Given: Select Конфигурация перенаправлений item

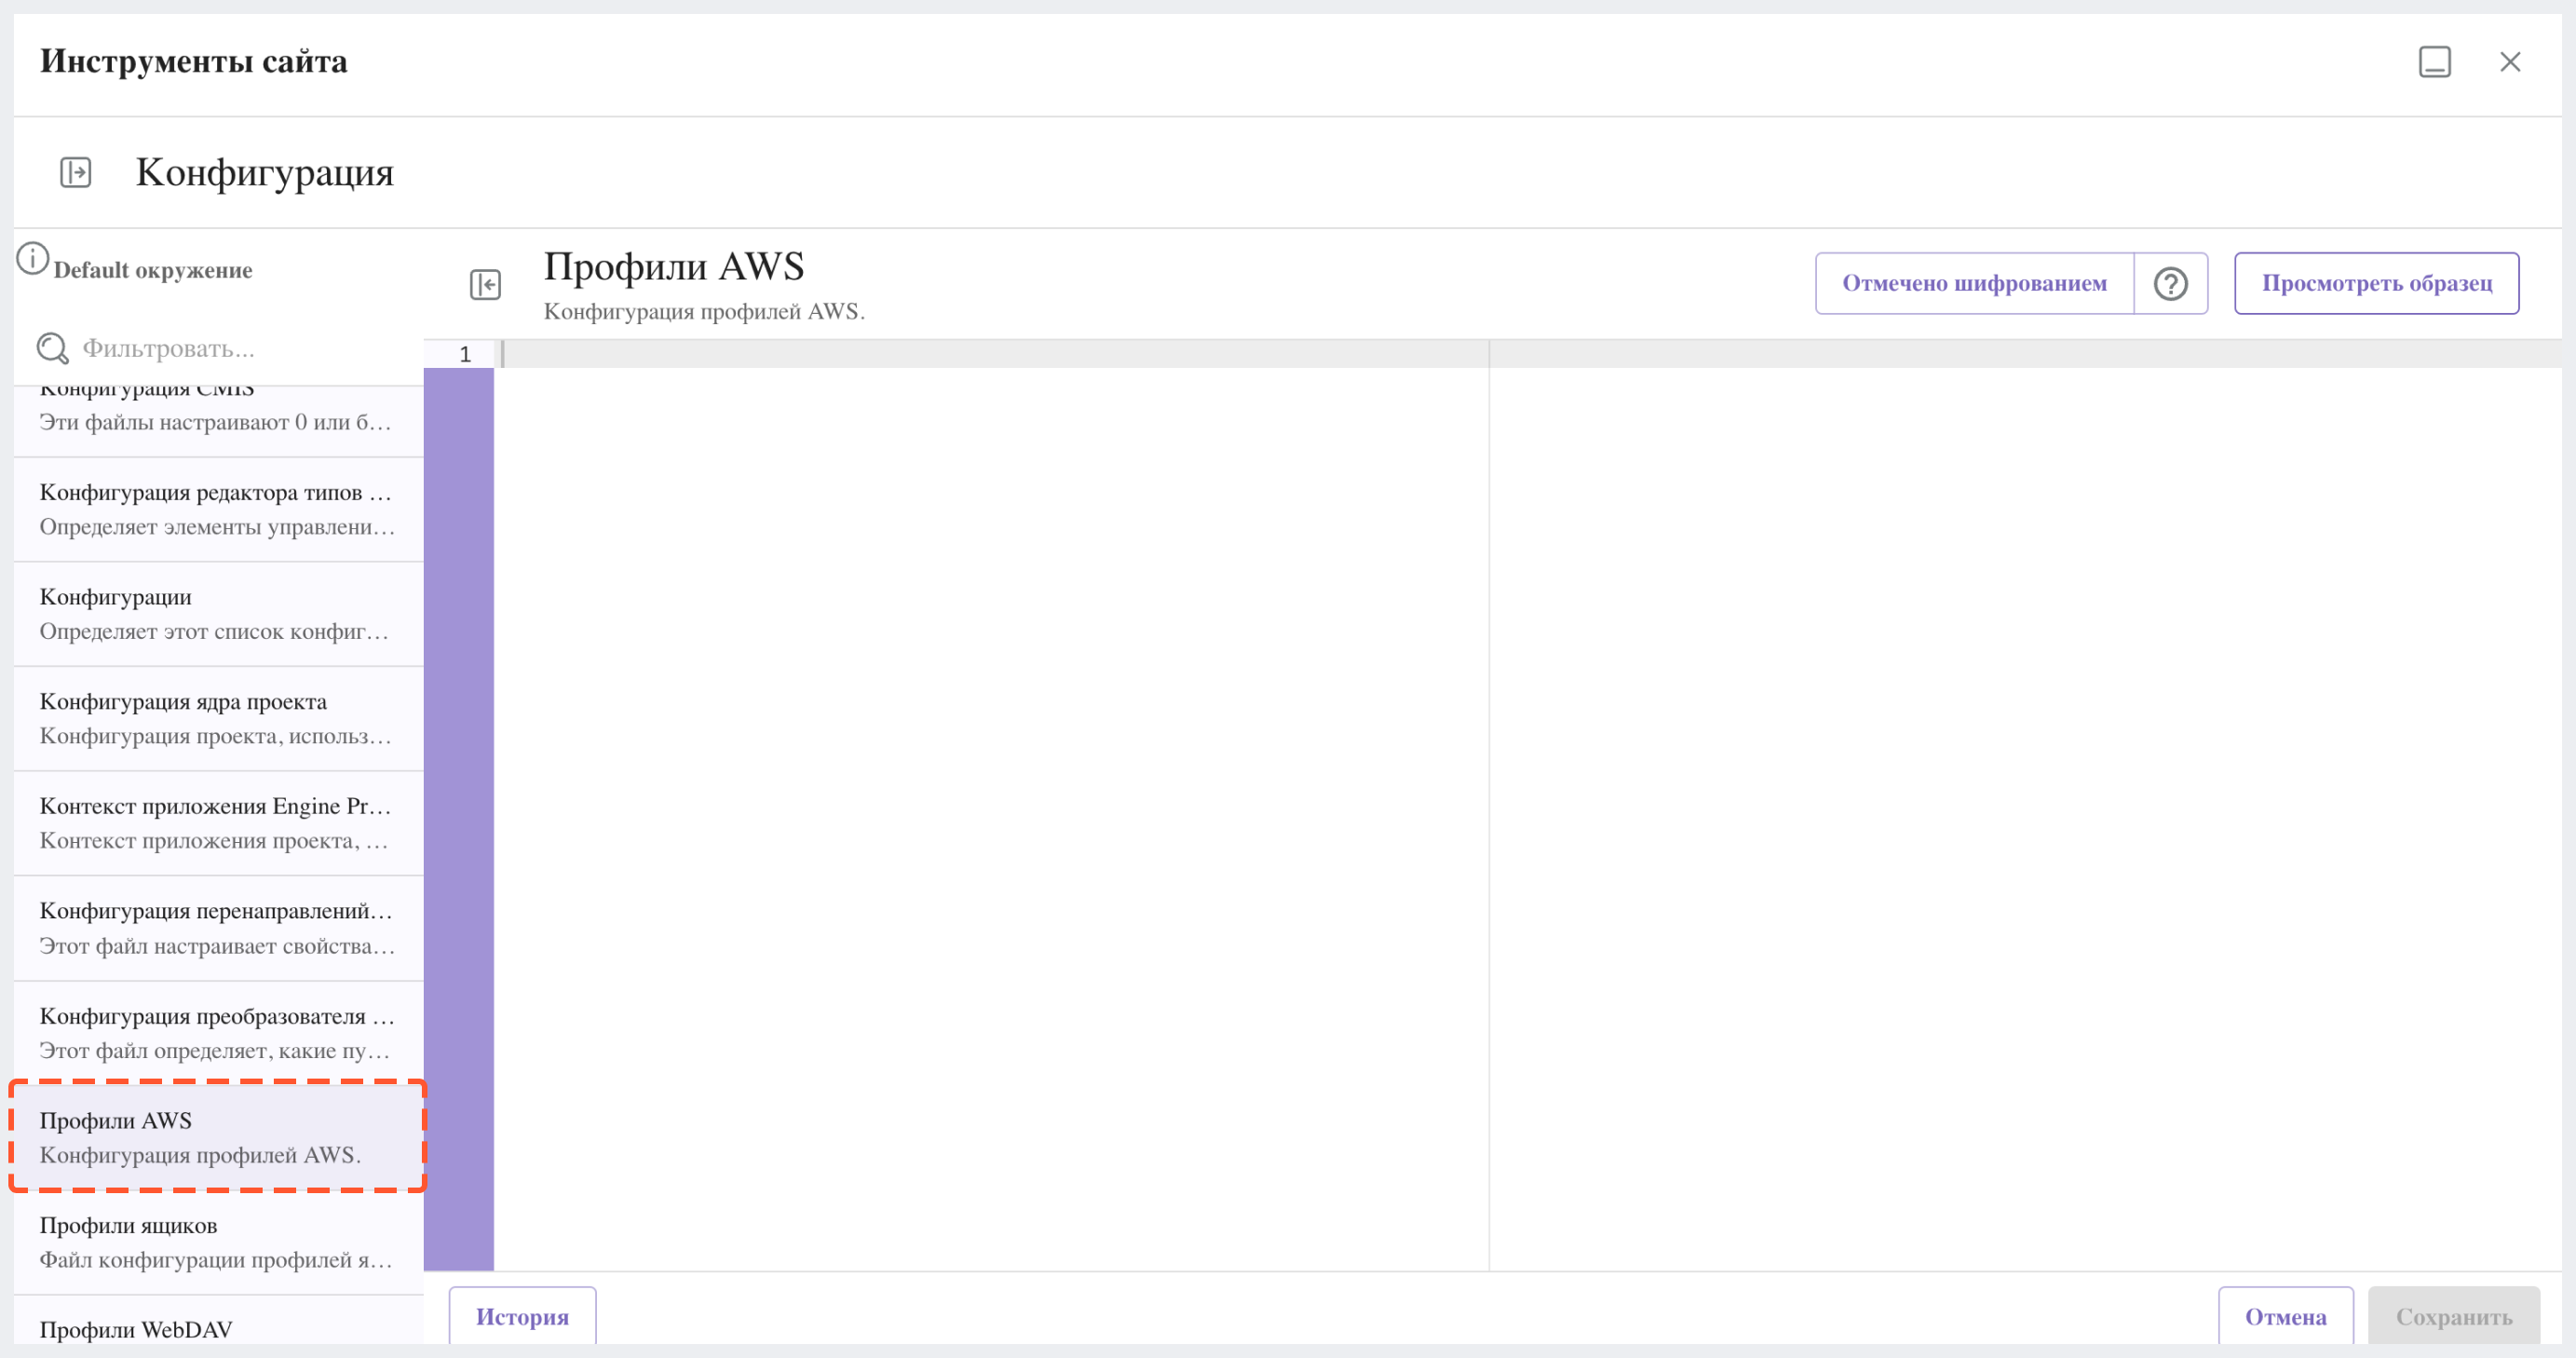Looking at the screenshot, I should (x=219, y=928).
